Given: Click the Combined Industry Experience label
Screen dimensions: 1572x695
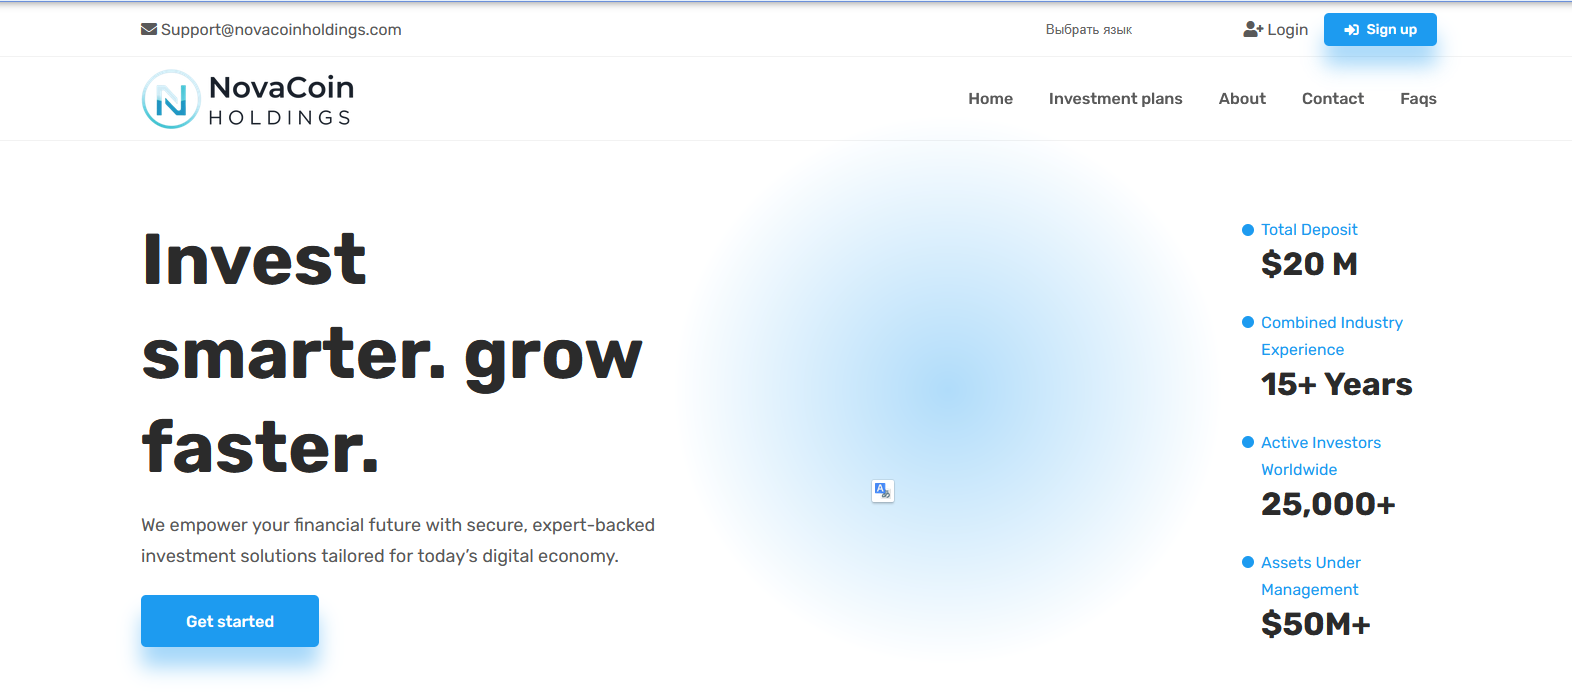Looking at the screenshot, I should (1332, 336).
